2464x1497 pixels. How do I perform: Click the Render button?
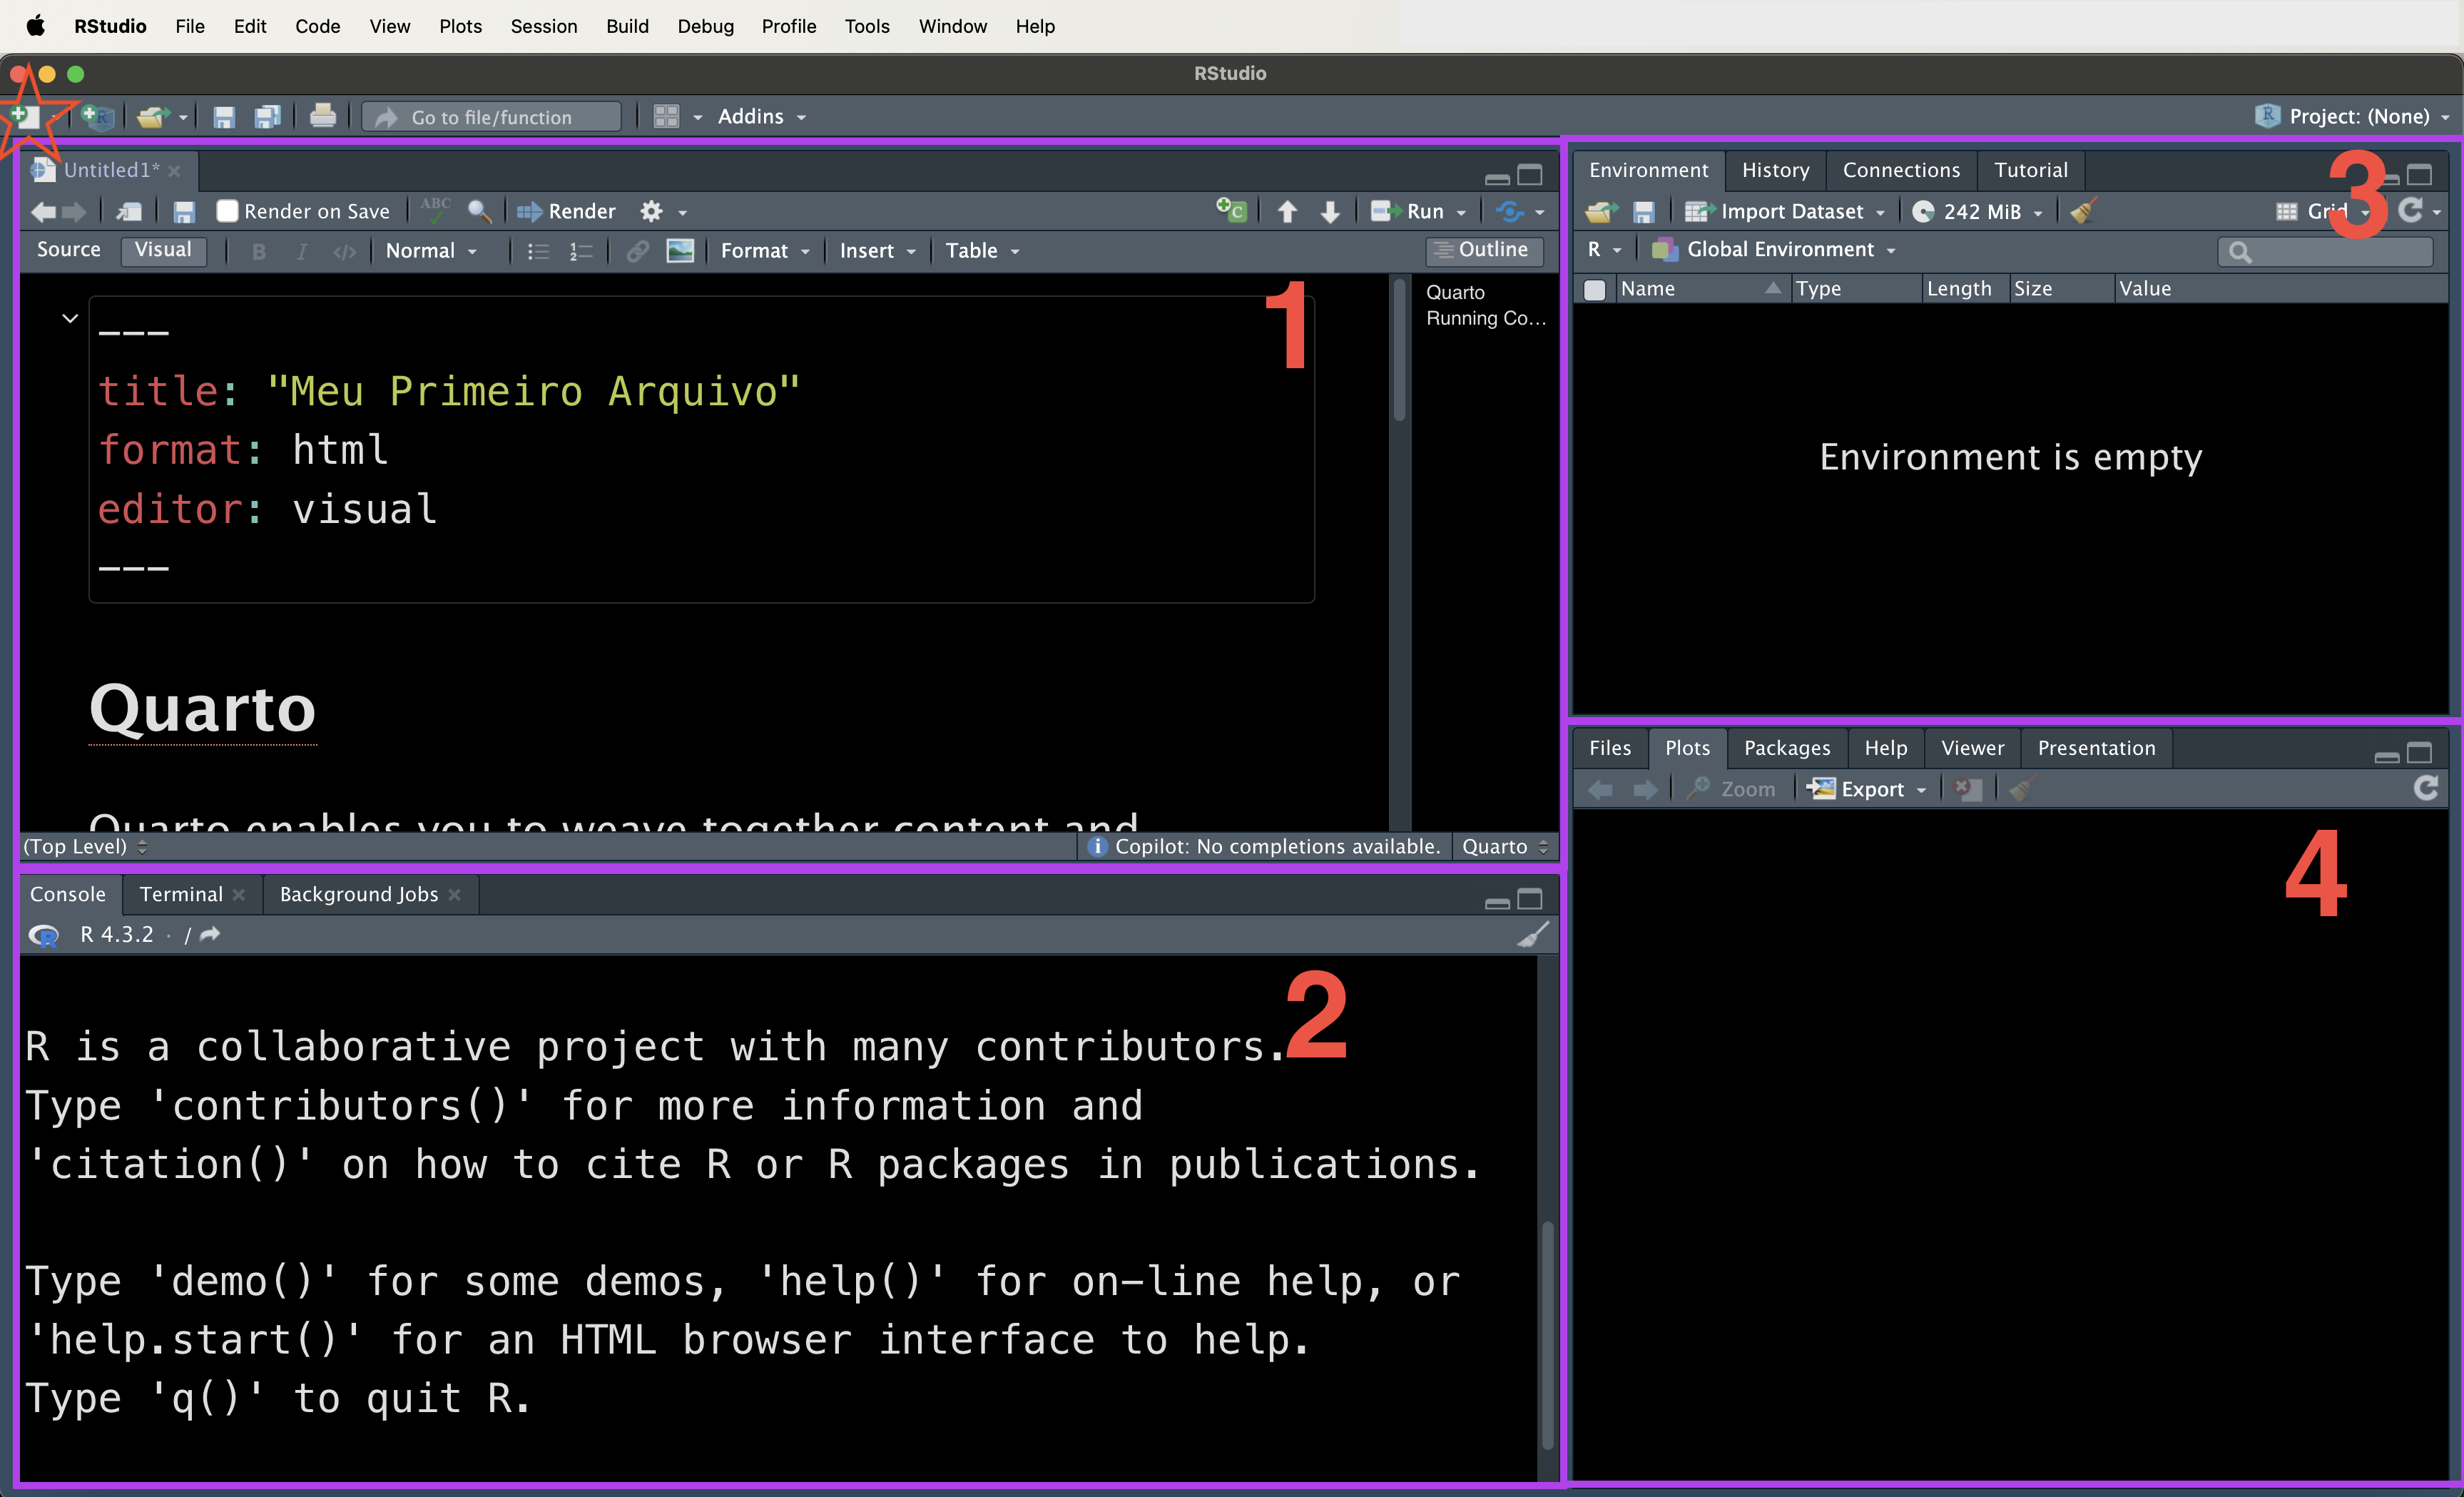[566, 211]
